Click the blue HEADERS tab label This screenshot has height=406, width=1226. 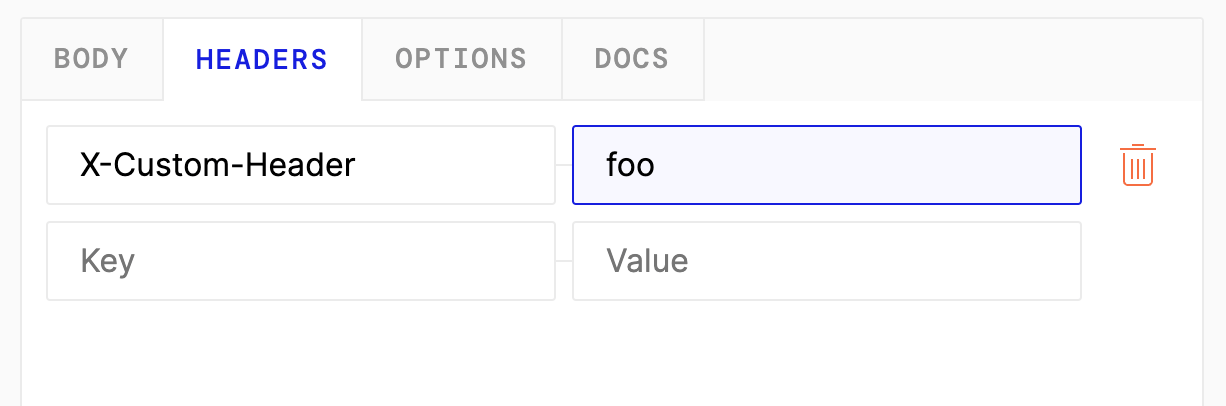pyautogui.click(x=262, y=59)
